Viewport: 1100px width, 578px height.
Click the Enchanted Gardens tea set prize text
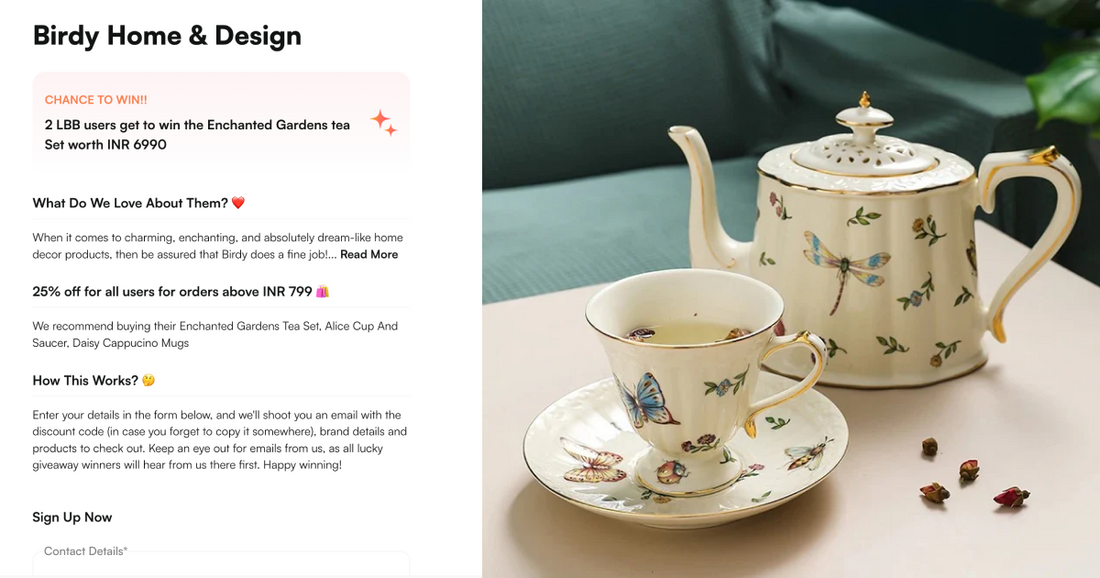coord(197,135)
